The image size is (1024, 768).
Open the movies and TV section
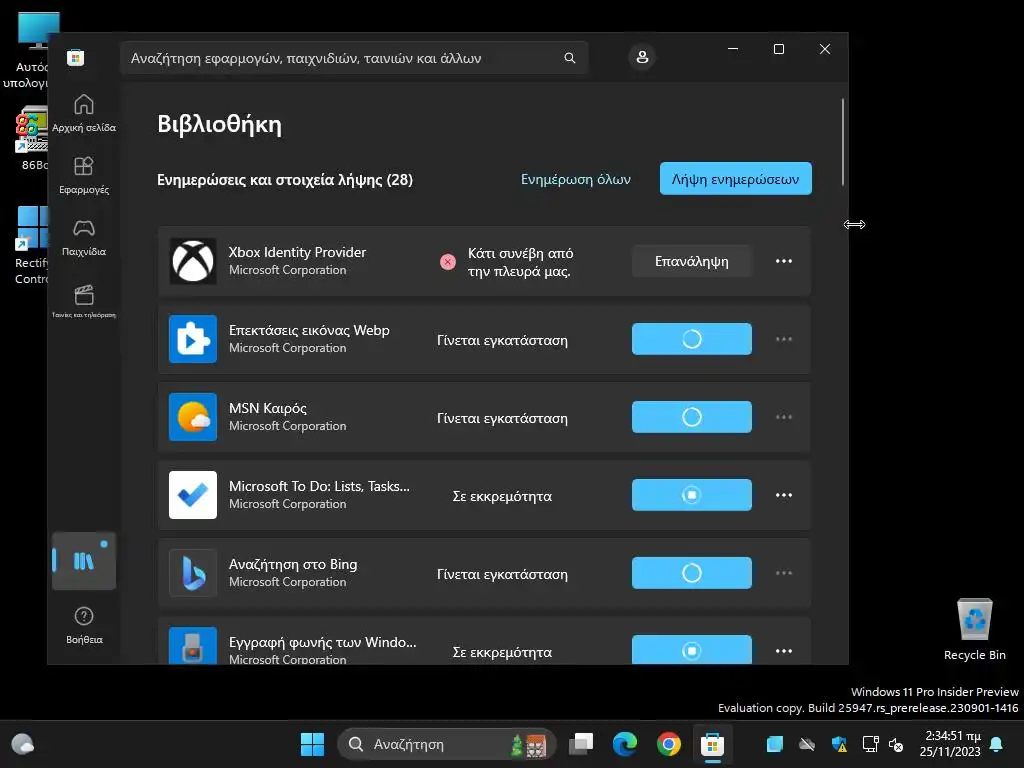84,300
